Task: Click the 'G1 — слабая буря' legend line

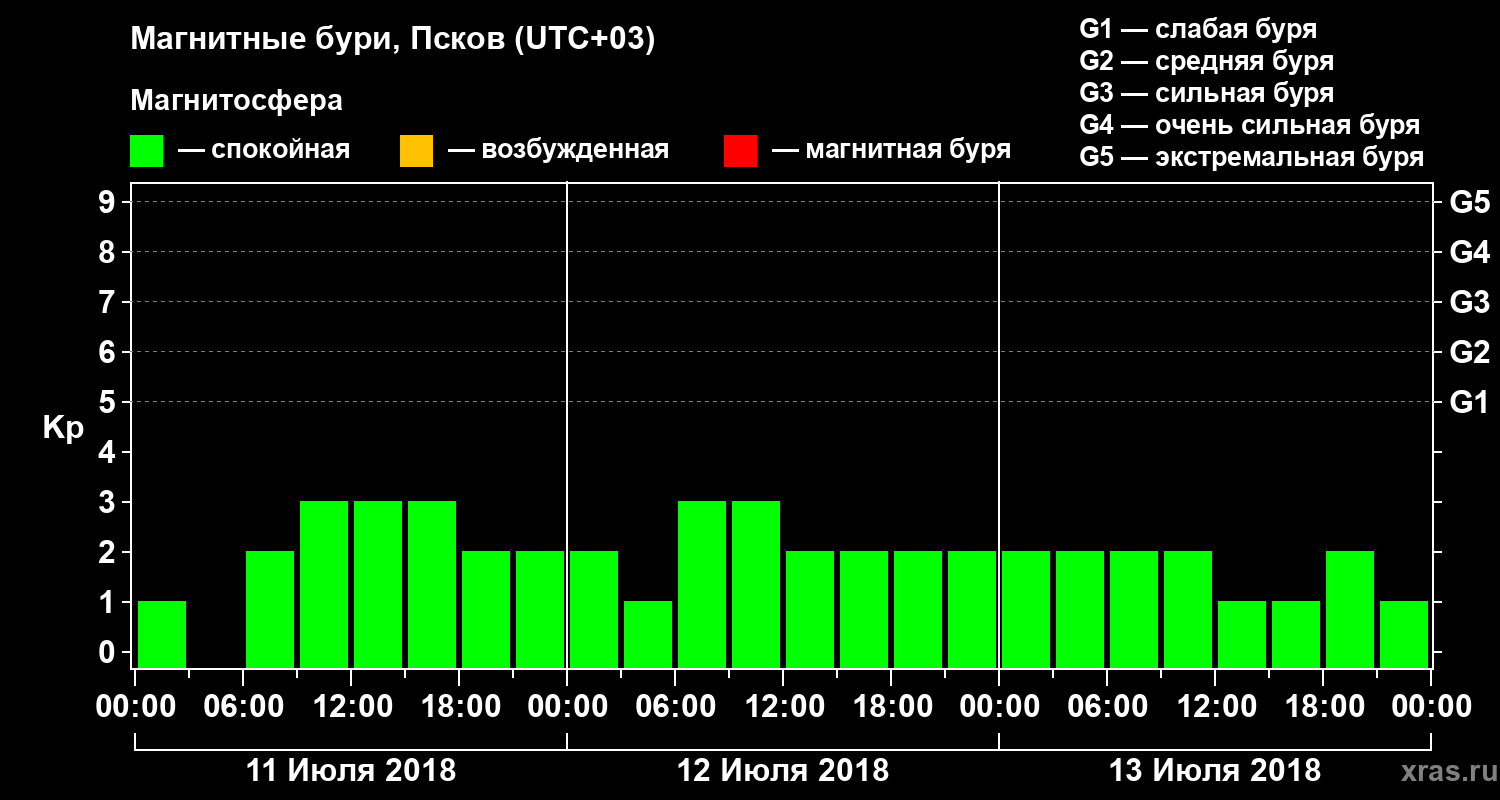Action: point(1198,29)
